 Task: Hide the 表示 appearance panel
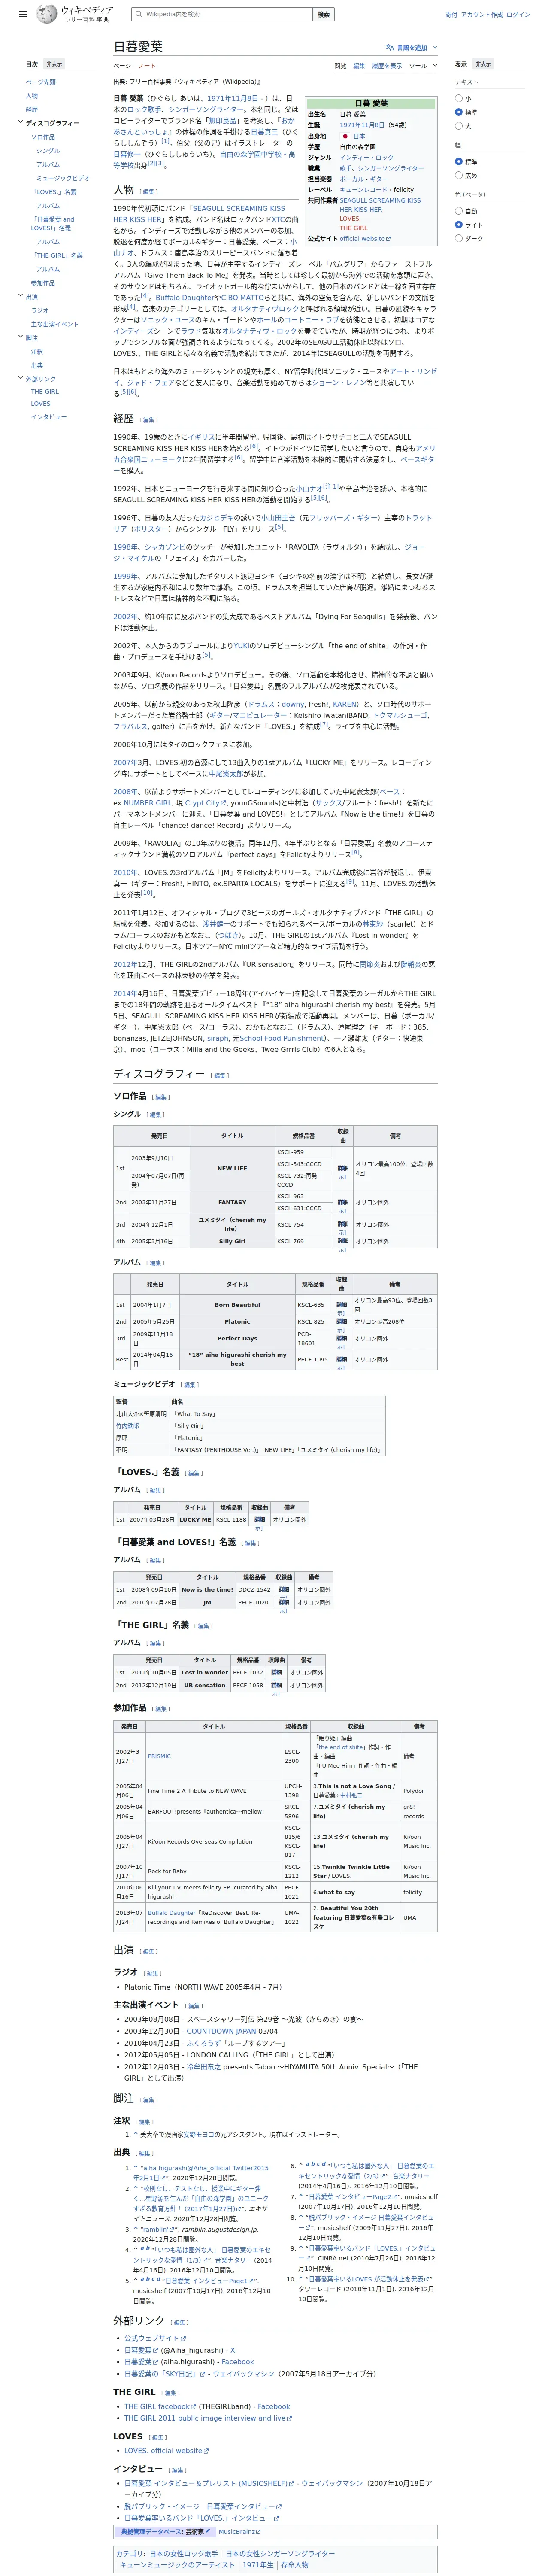click(483, 64)
